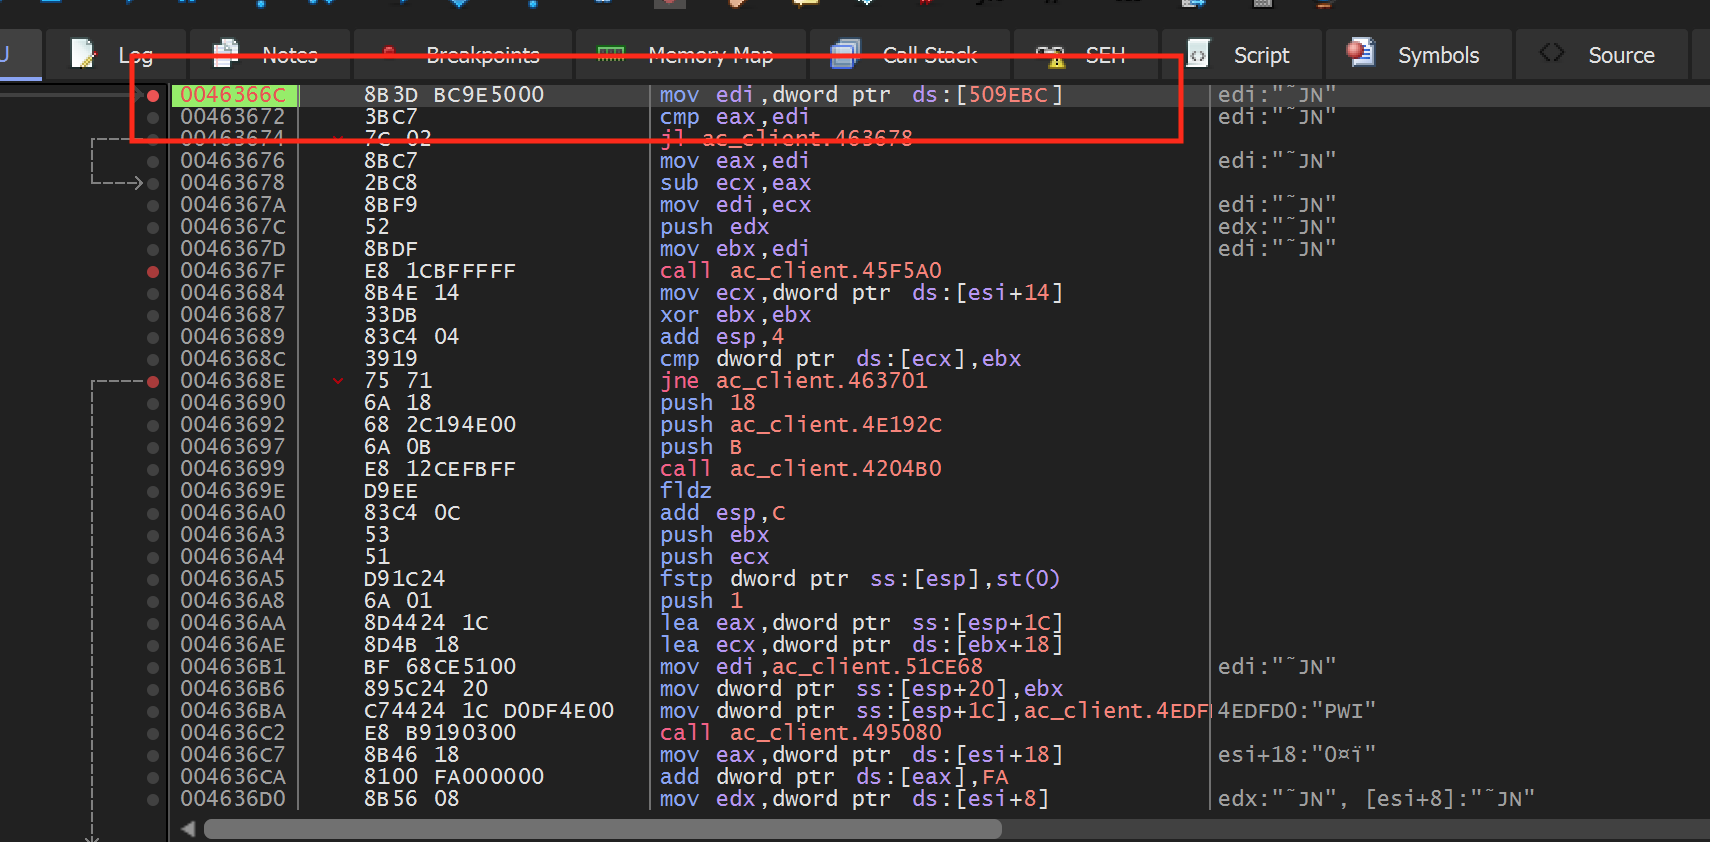Click comment 4EDFD0:"PWI"
Image resolution: width=1710 pixels, height=842 pixels.
pyautogui.click(x=1297, y=711)
